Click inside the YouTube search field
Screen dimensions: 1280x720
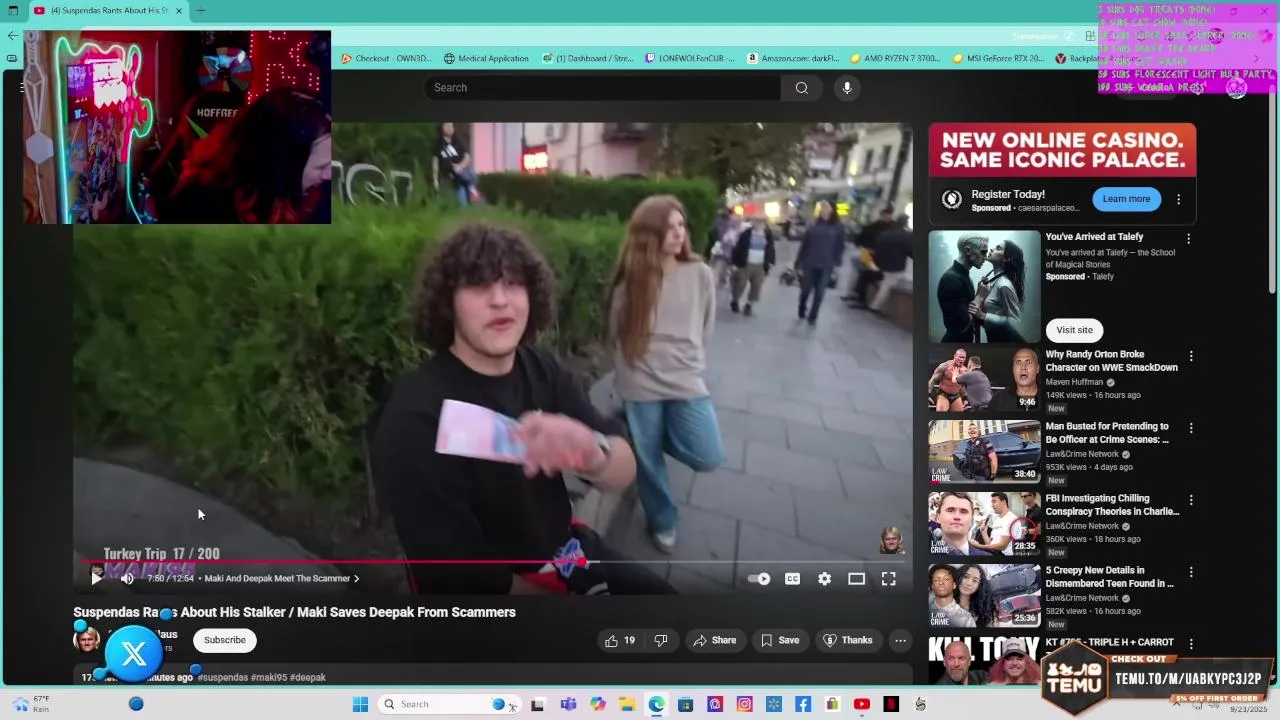(x=603, y=88)
